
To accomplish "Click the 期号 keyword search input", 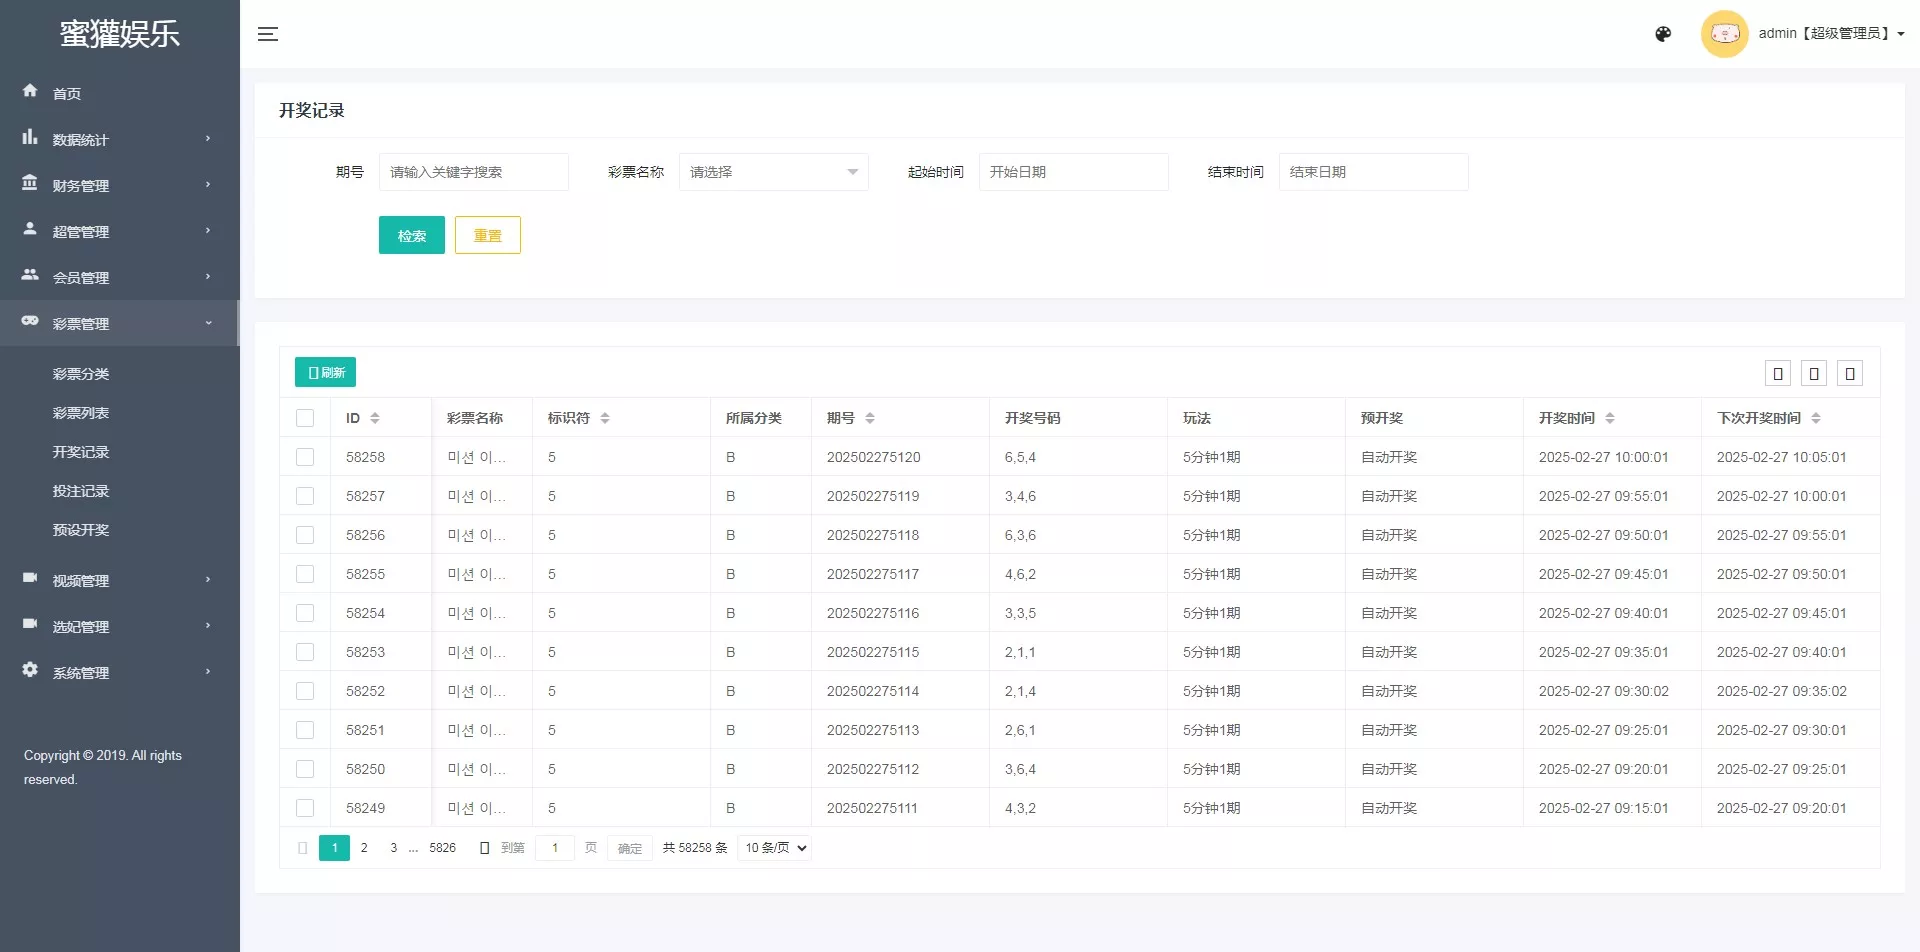I will click(473, 172).
